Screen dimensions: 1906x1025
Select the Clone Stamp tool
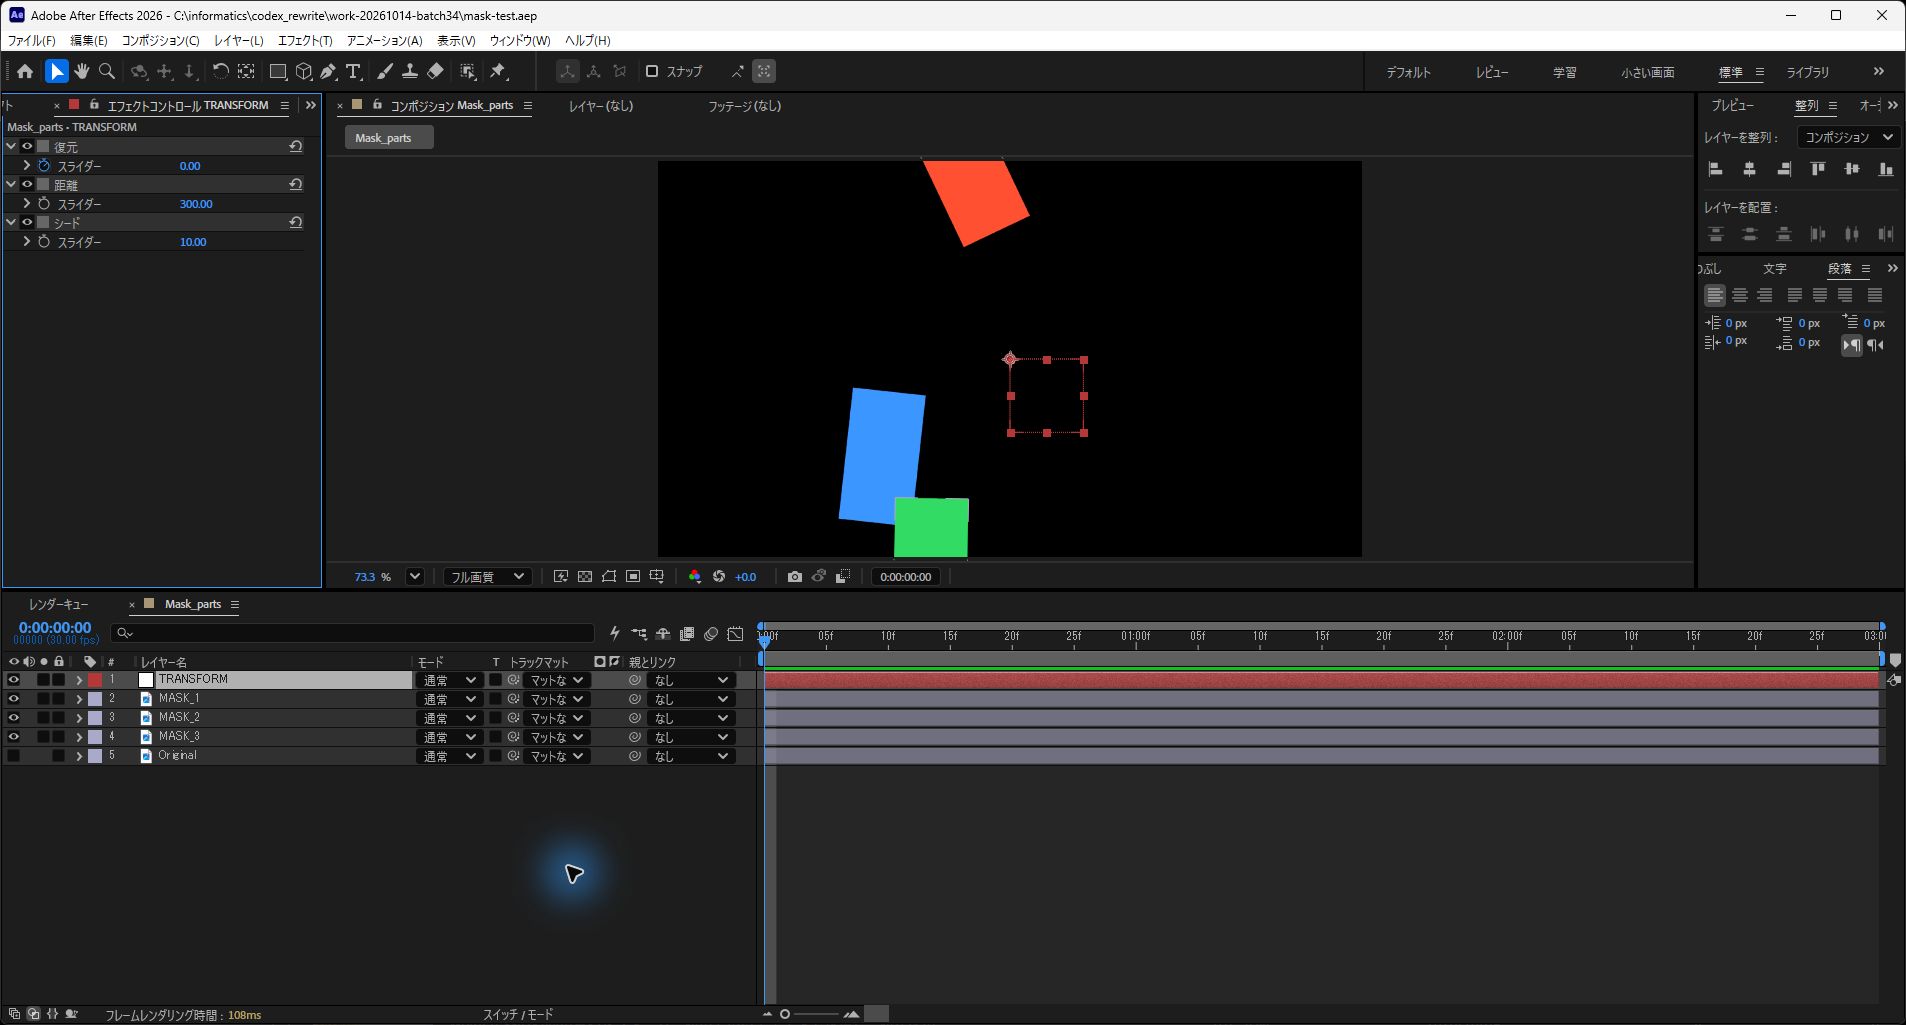pos(409,71)
